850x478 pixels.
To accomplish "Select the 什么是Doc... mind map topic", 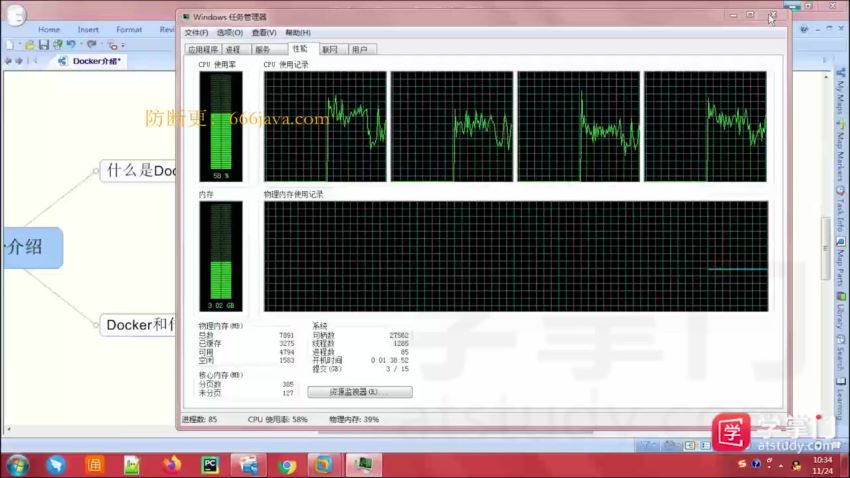I will 139,171.
